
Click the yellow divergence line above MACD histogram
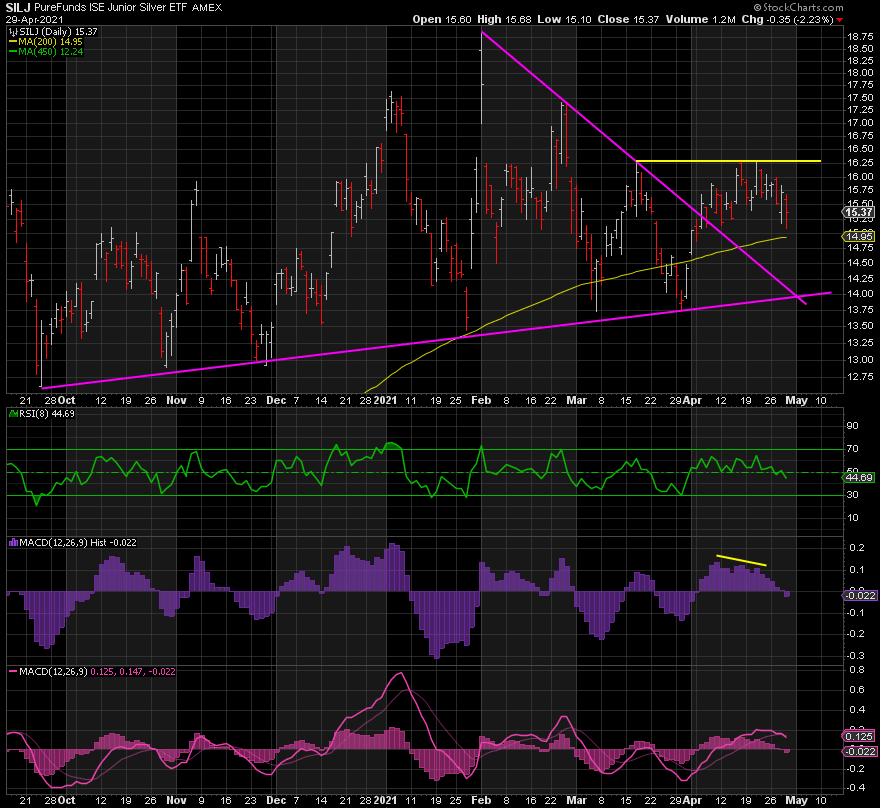coord(741,560)
